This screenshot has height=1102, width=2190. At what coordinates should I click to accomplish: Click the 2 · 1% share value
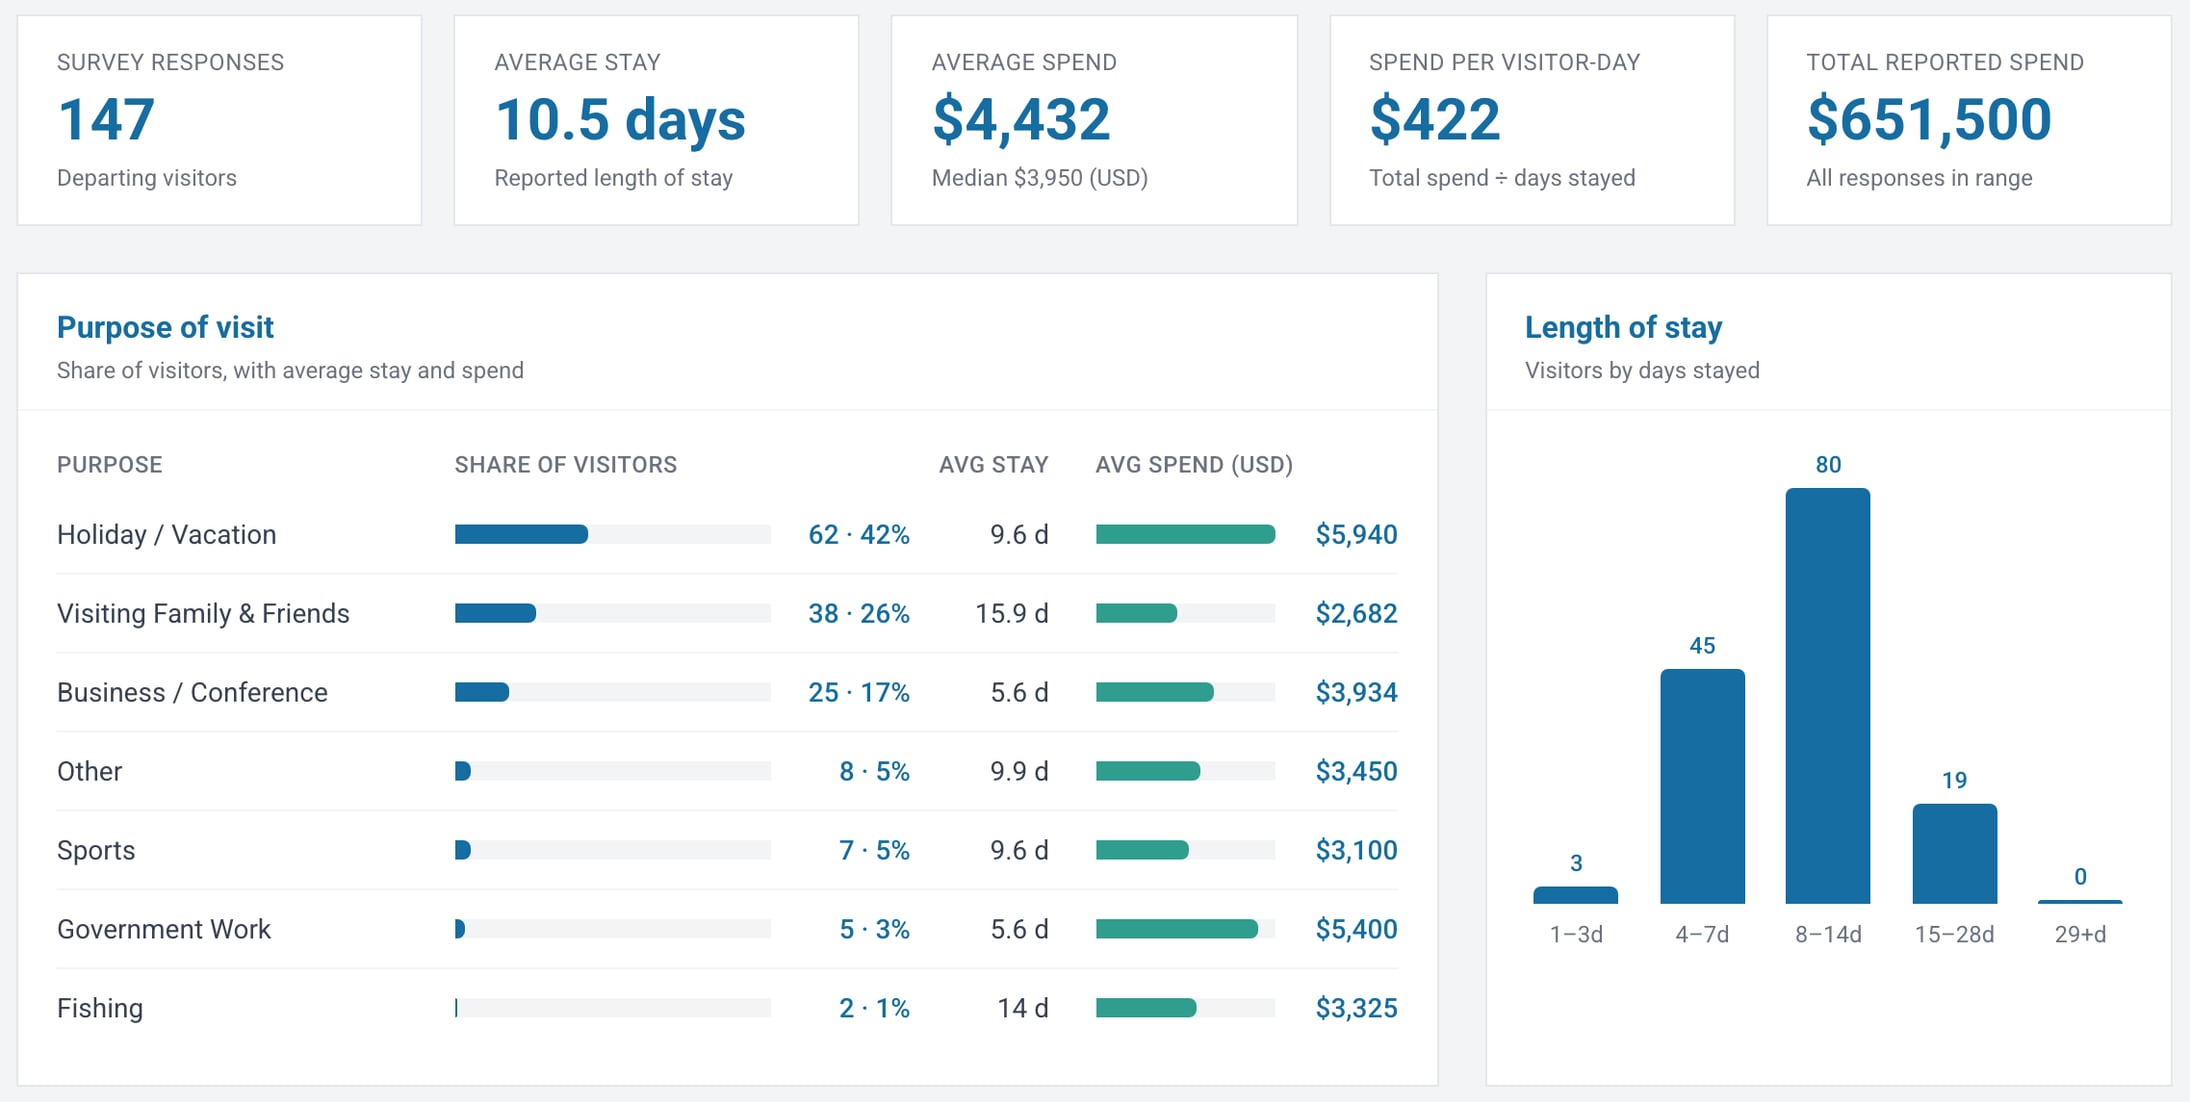pos(874,1009)
